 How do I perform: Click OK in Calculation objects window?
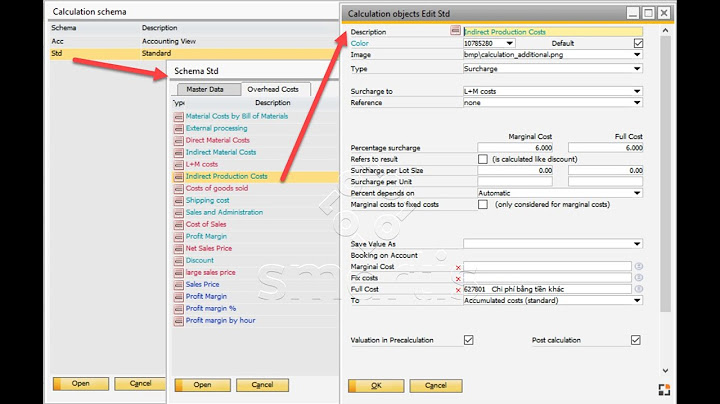click(376, 386)
